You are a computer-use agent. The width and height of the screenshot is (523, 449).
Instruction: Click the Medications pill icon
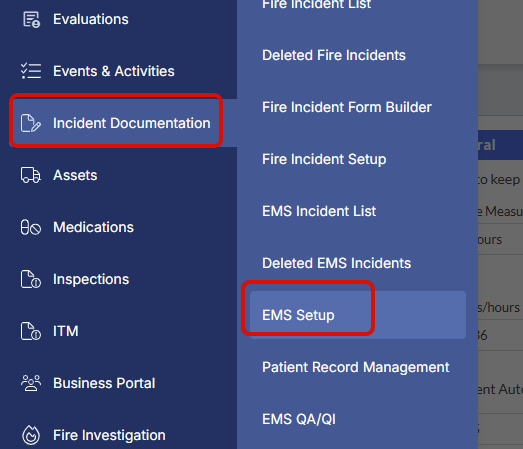pos(31,227)
